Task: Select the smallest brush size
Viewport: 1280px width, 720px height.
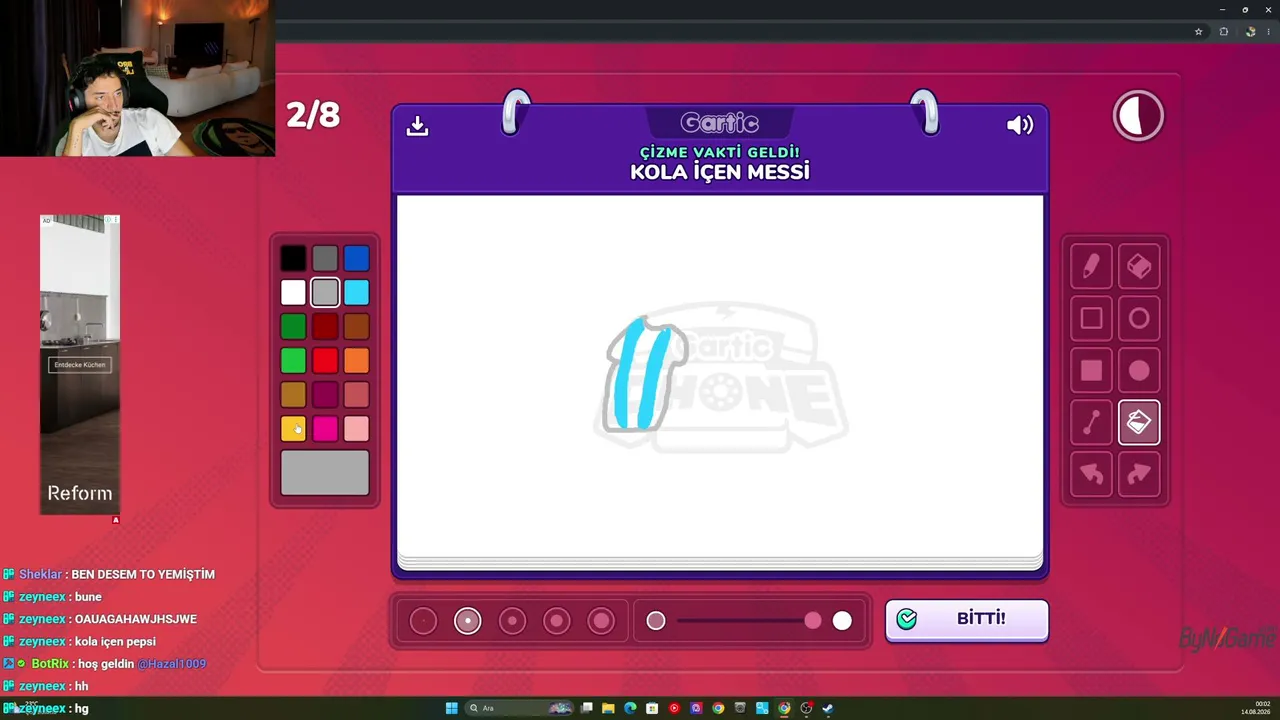Action: coord(423,621)
